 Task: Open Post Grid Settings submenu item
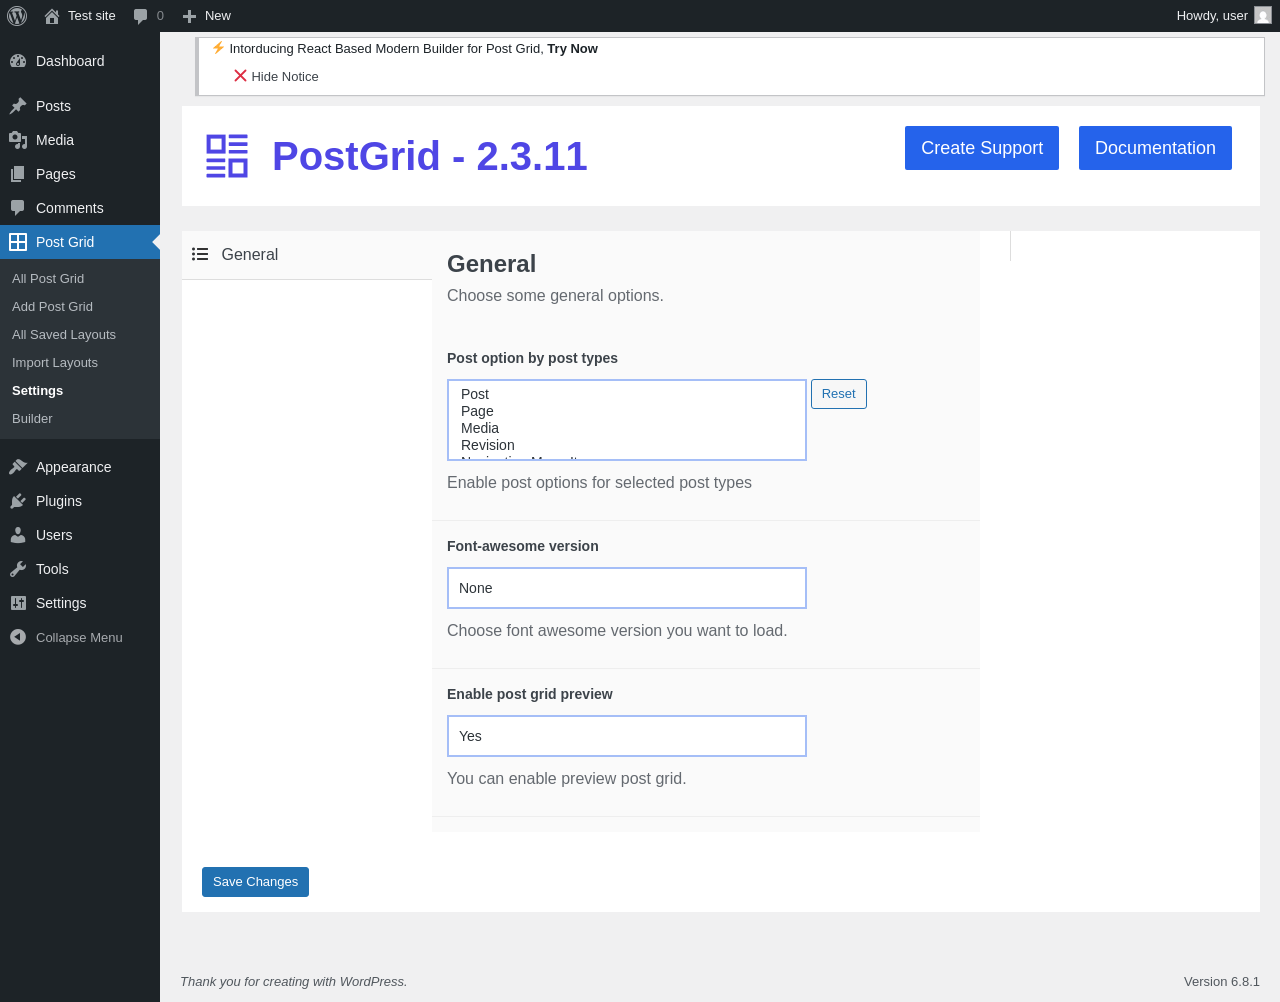80,391
